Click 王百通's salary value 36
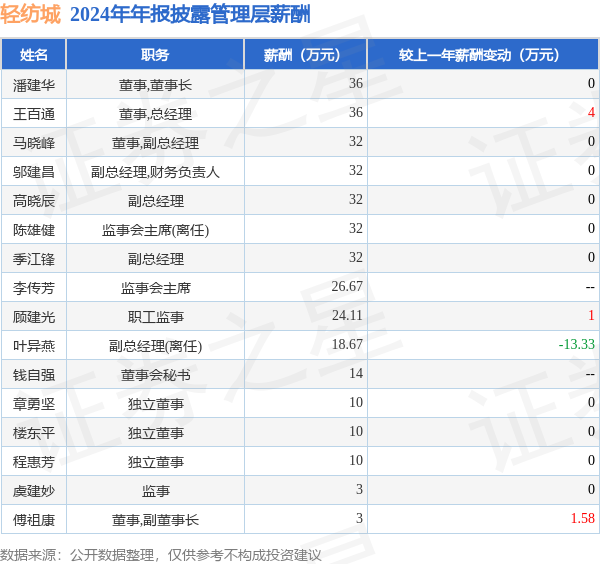The height and width of the screenshot is (564, 600). pos(355,112)
